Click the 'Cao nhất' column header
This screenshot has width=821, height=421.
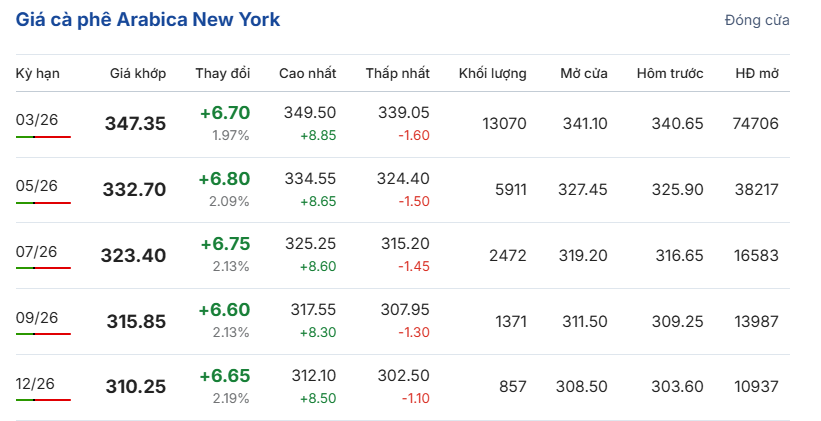[307, 74]
